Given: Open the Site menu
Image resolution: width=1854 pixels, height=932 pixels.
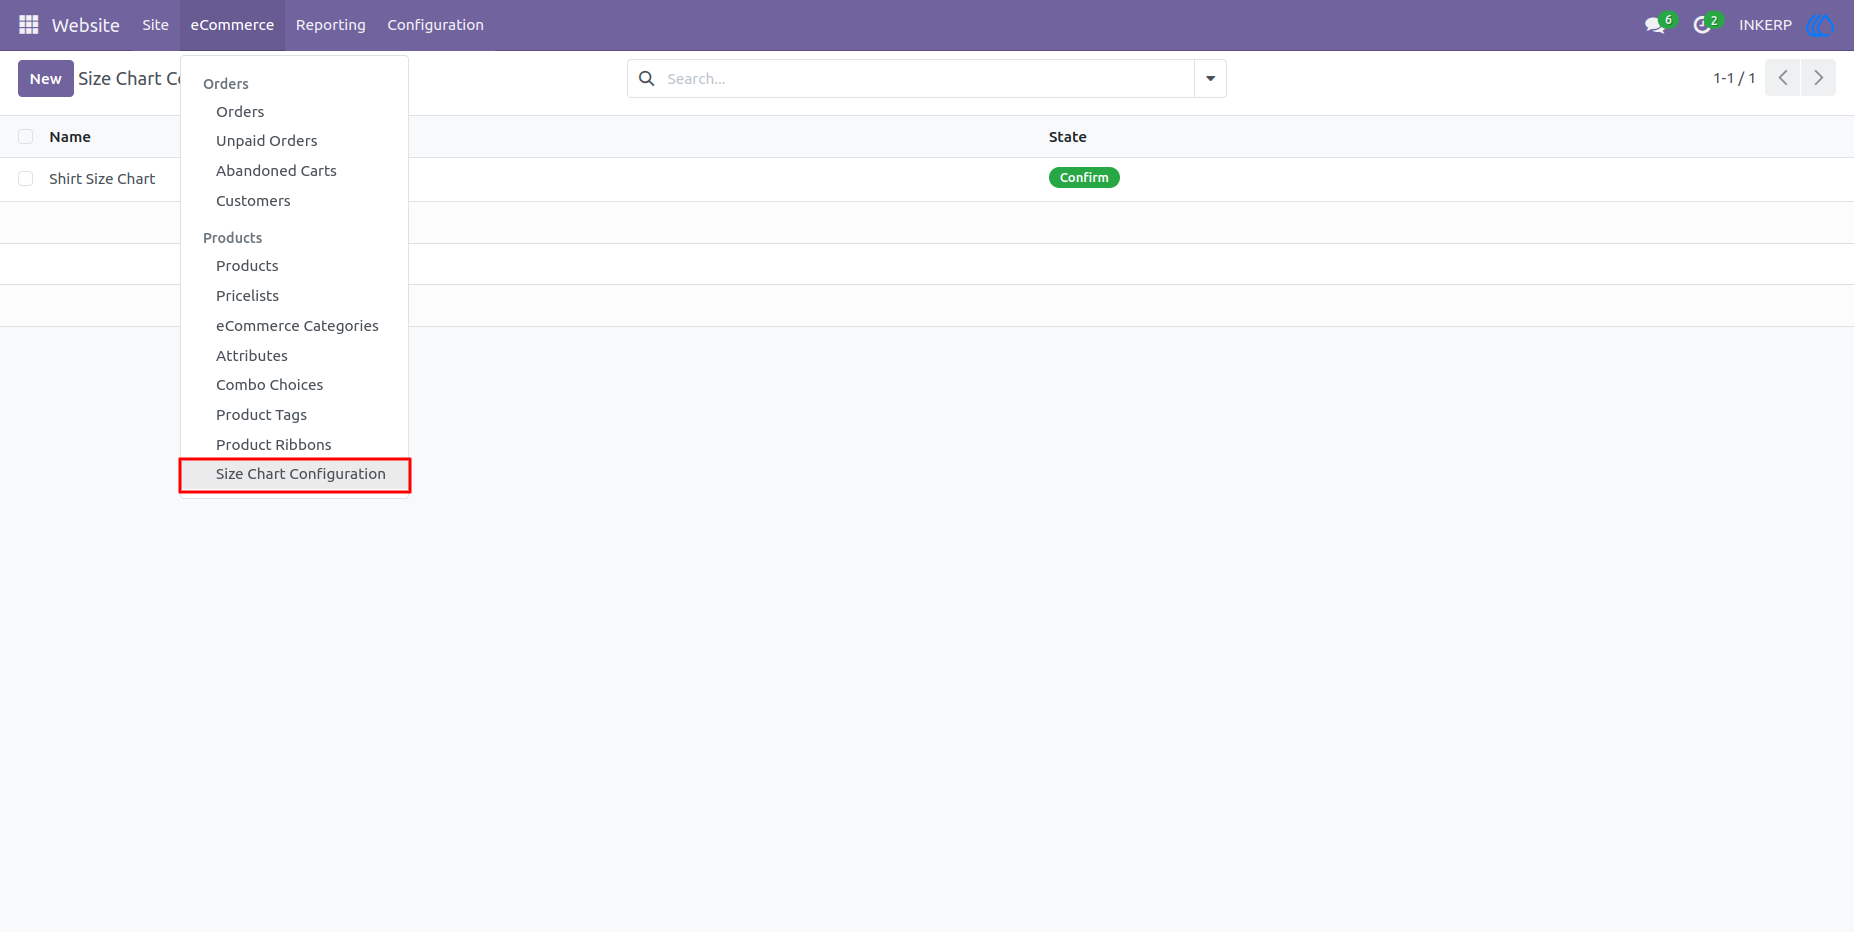Looking at the screenshot, I should pos(155,25).
